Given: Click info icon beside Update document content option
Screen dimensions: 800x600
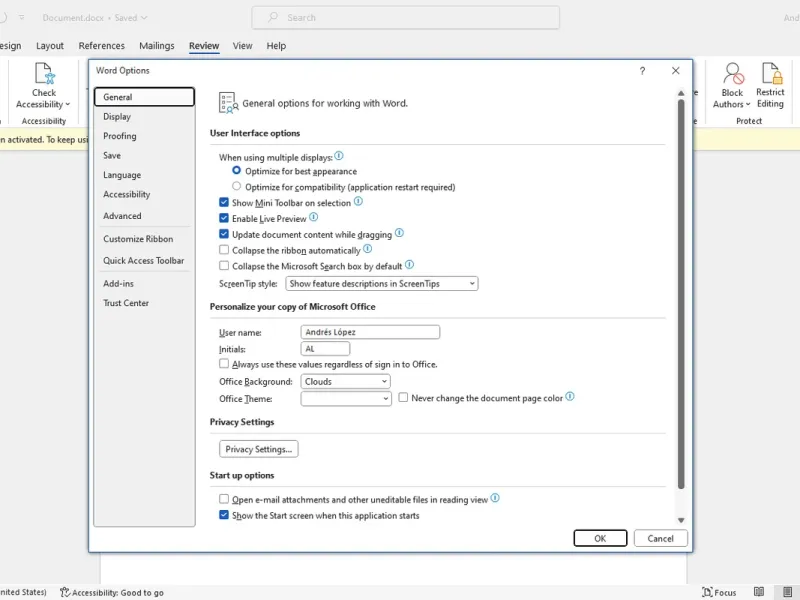Looking at the screenshot, I should tap(399, 233).
